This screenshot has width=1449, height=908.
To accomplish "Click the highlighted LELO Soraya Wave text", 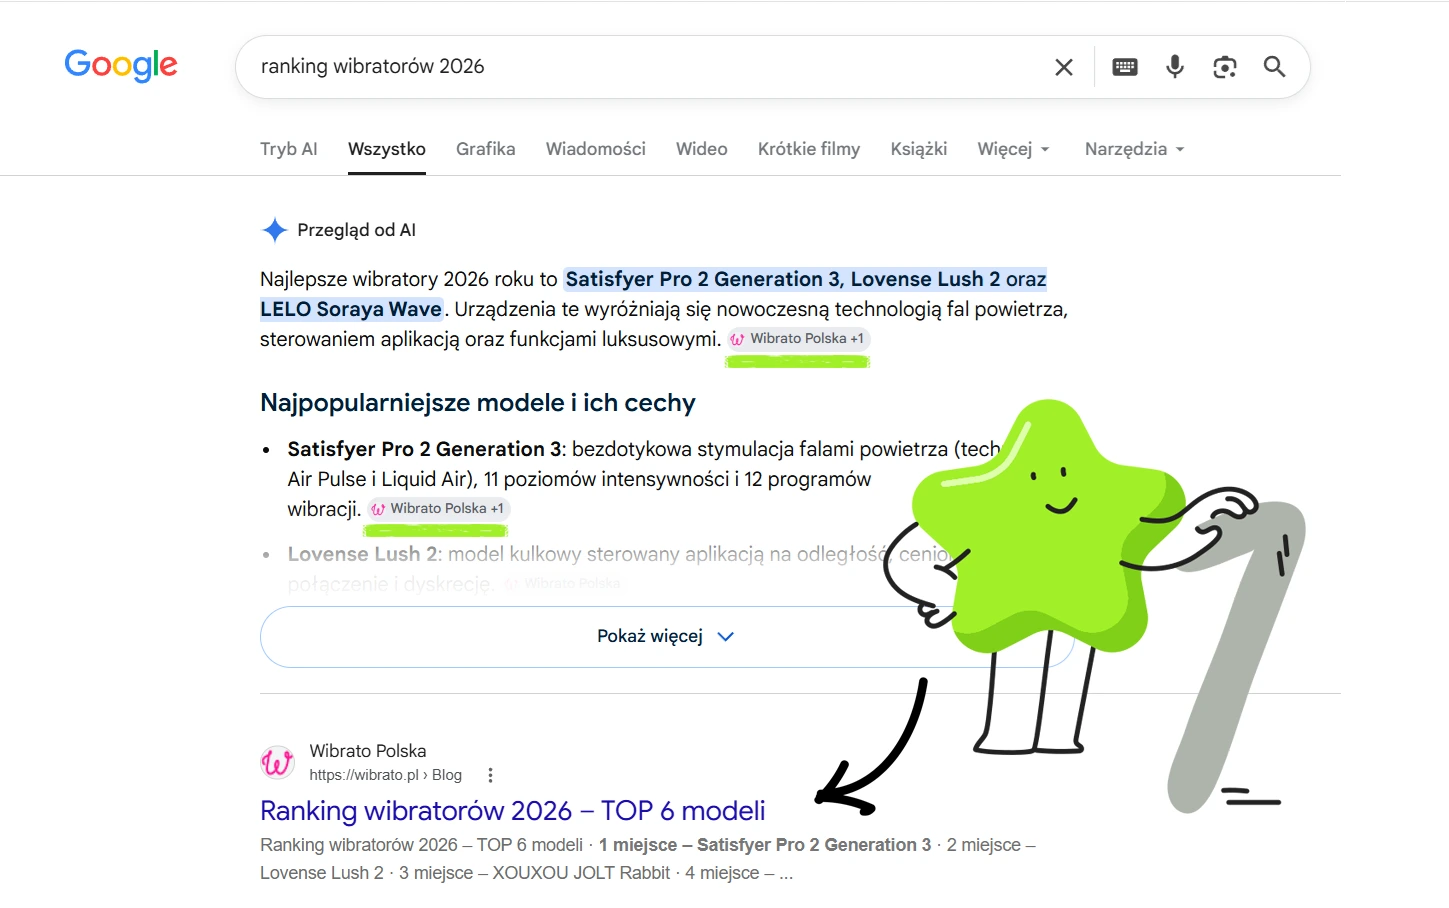I will tap(351, 309).
